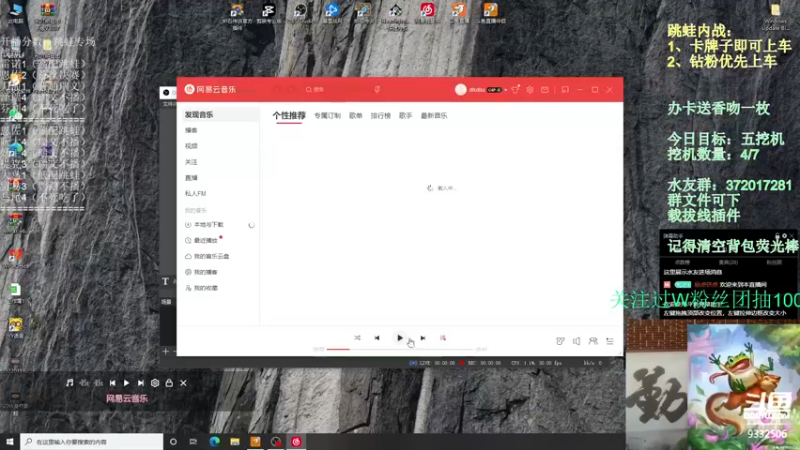Screen dimensions: 800x450
Task: Open the playlist queue icon in the player bar
Action: tap(610, 341)
